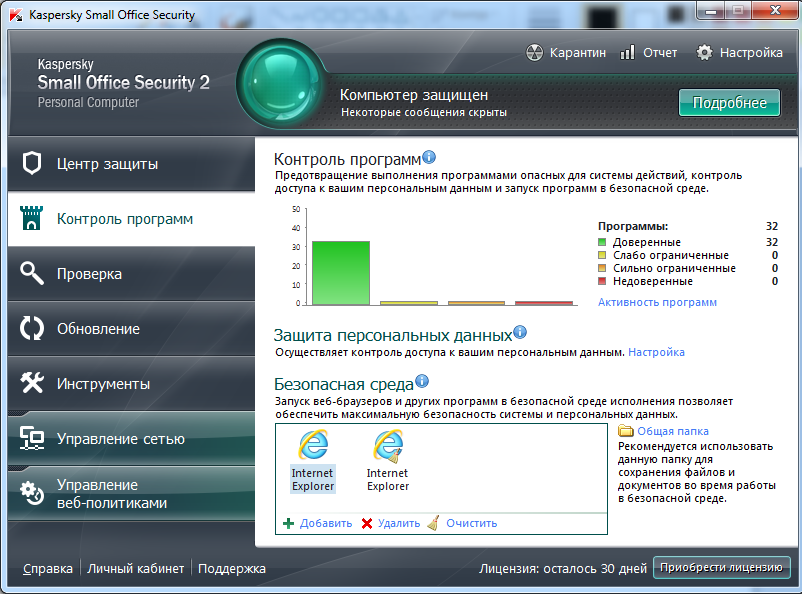Select the Контроль программ sidebar tab
The image size is (802, 594).
131,219
